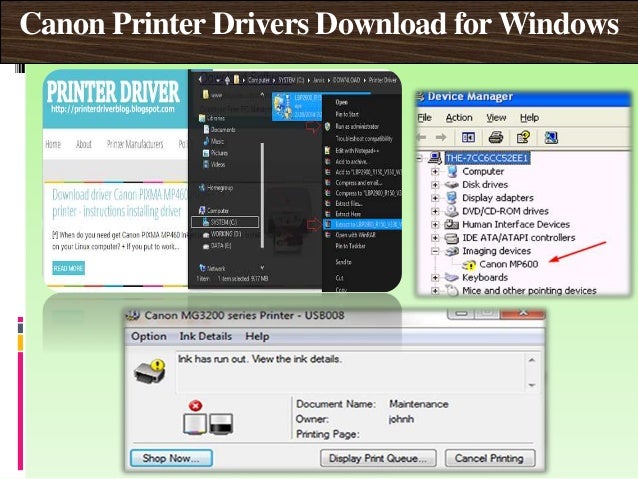Open the Ink Details menu

point(205,337)
